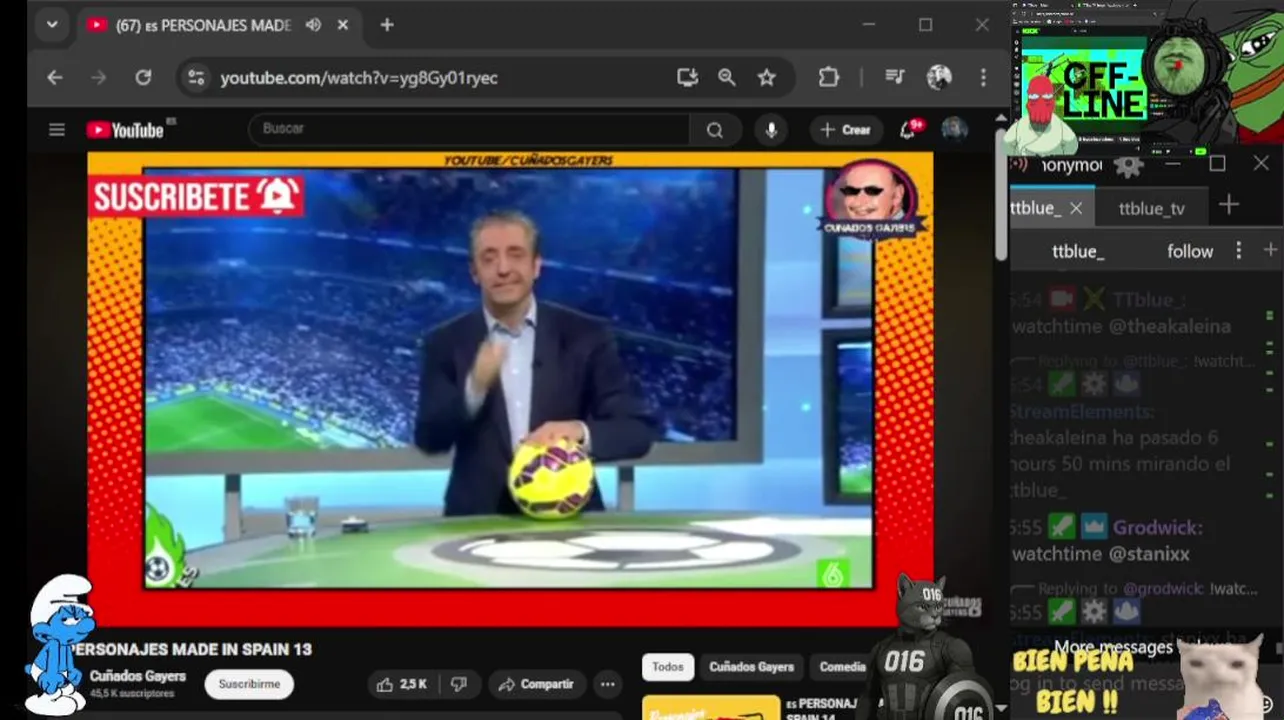Open more actions three-dot button

click(607, 684)
